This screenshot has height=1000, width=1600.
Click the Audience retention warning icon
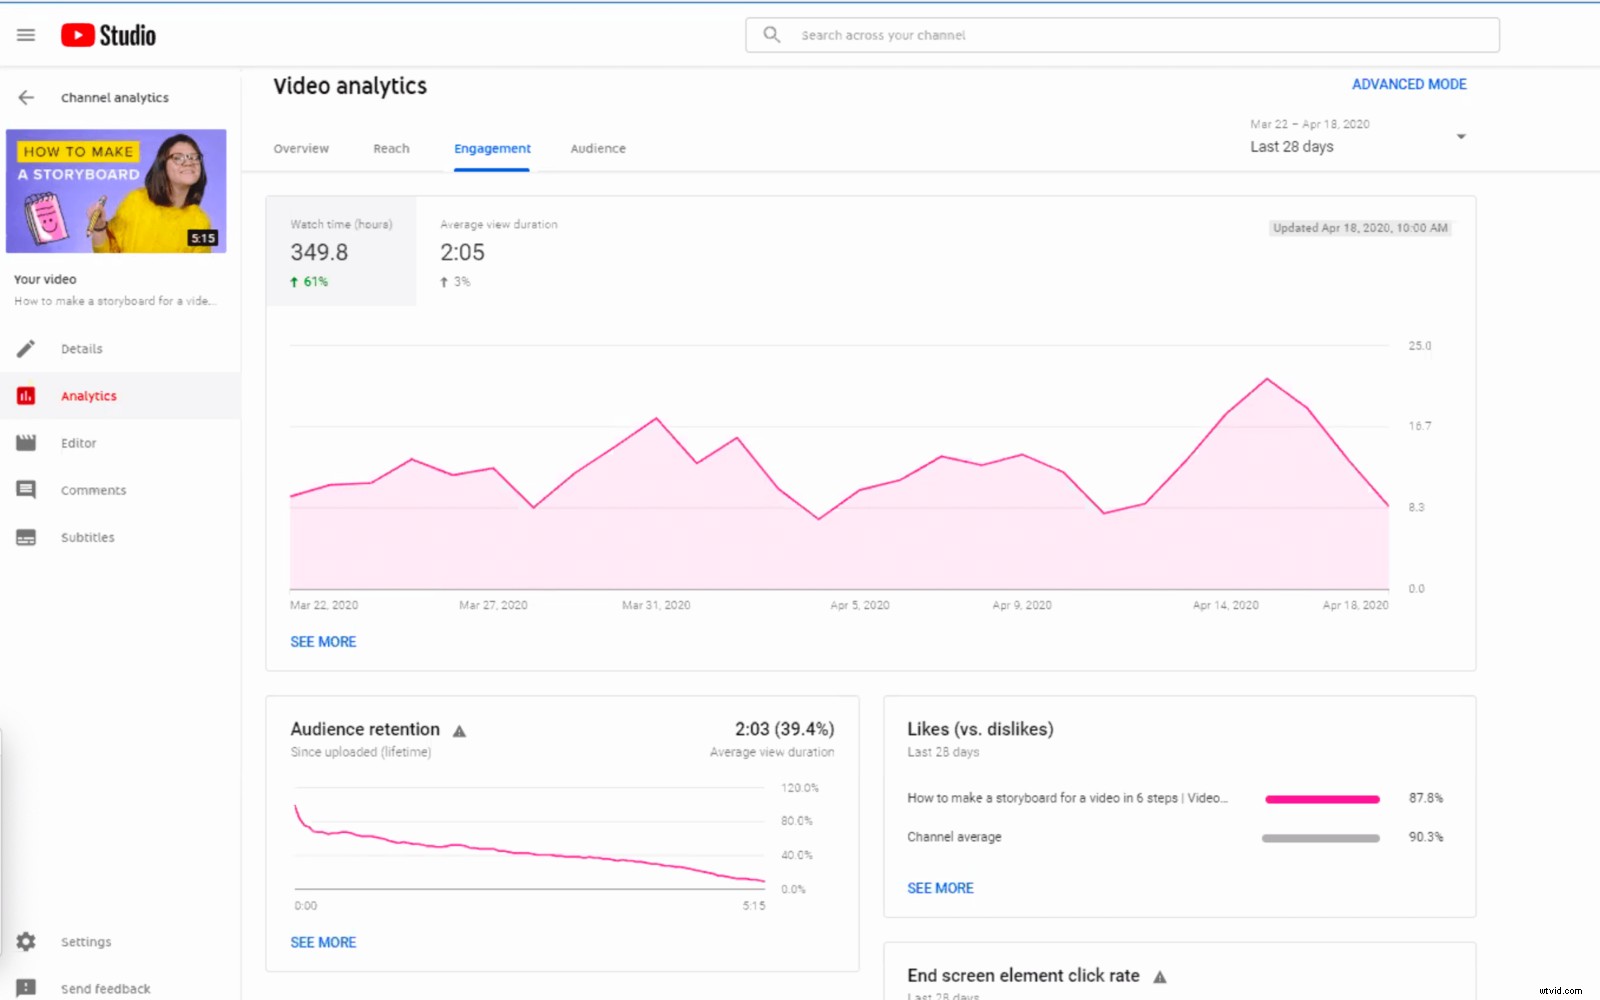point(459,730)
